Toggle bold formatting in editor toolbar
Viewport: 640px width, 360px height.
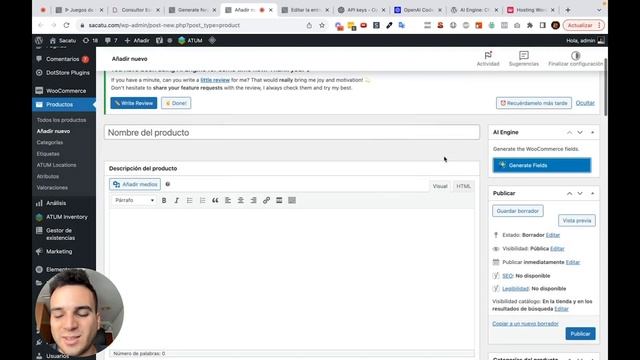coord(164,200)
